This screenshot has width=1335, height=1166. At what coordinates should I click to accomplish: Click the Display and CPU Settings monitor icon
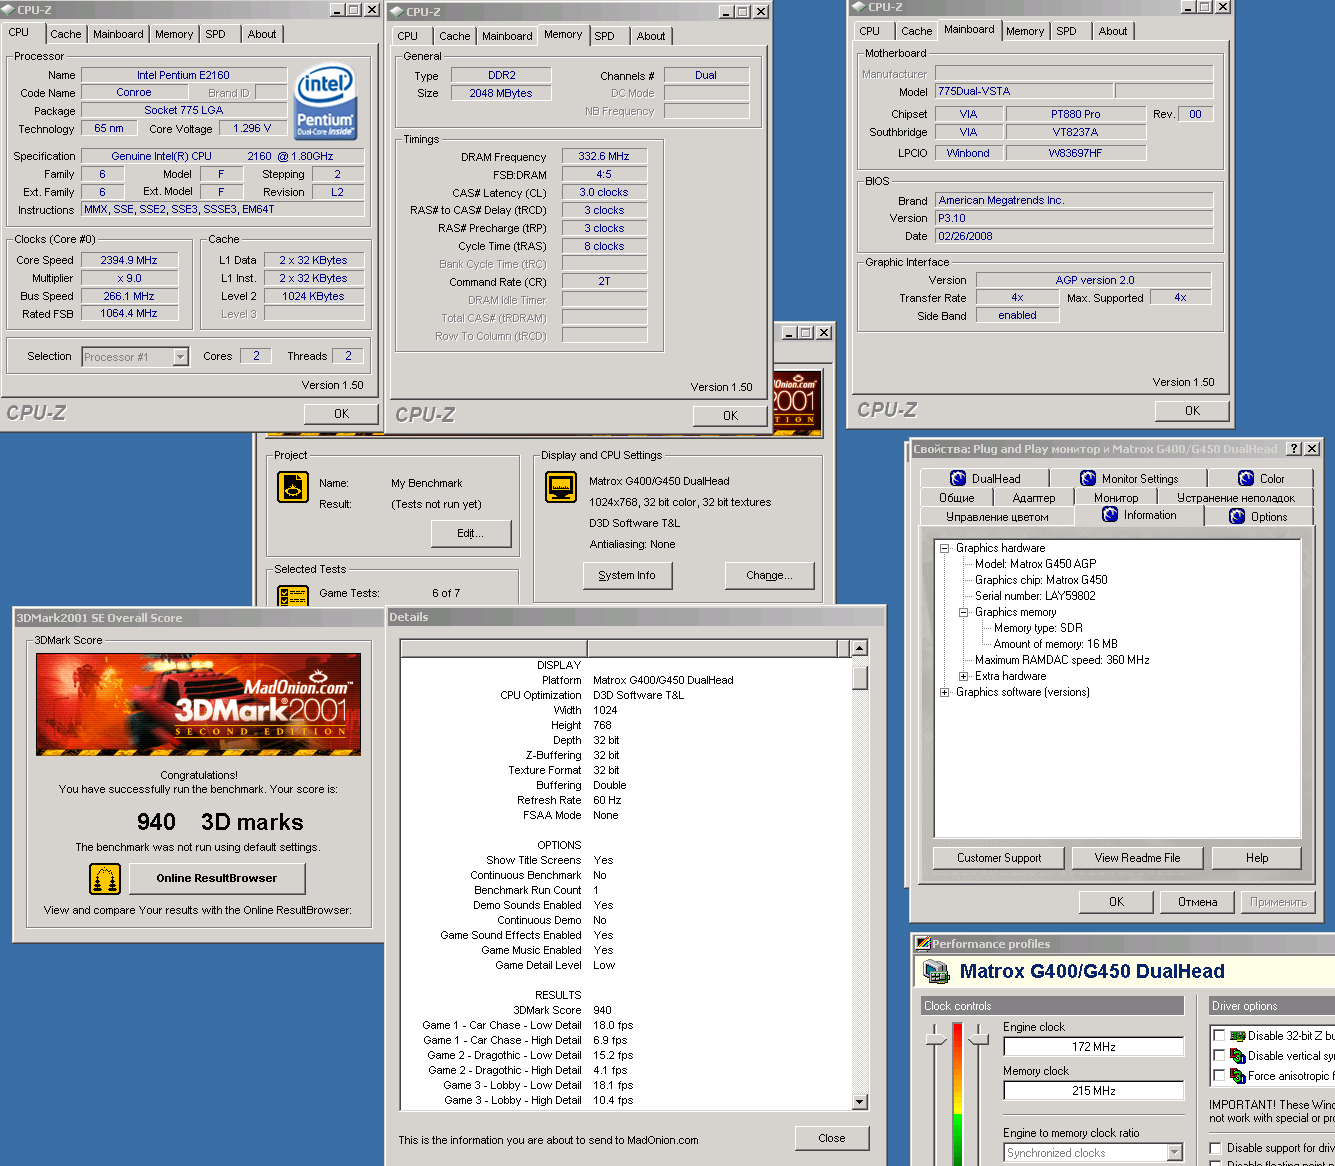[x=561, y=487]
